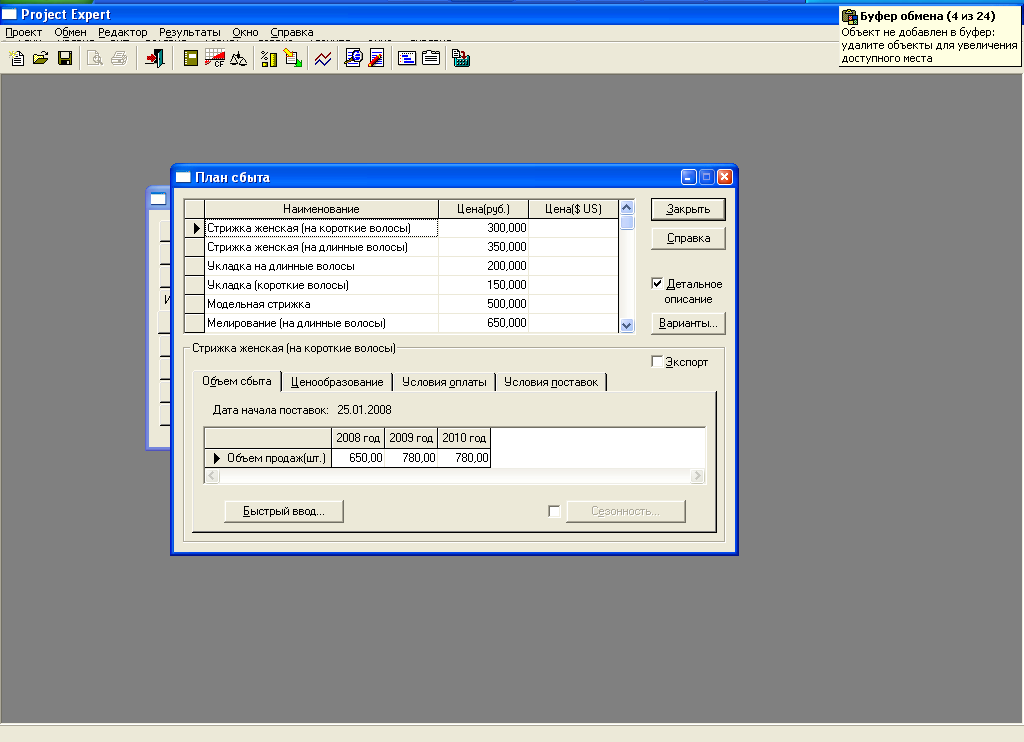Enable the Экспорт checkbox
Screen dimensions: 1024x742
point(657,361)
